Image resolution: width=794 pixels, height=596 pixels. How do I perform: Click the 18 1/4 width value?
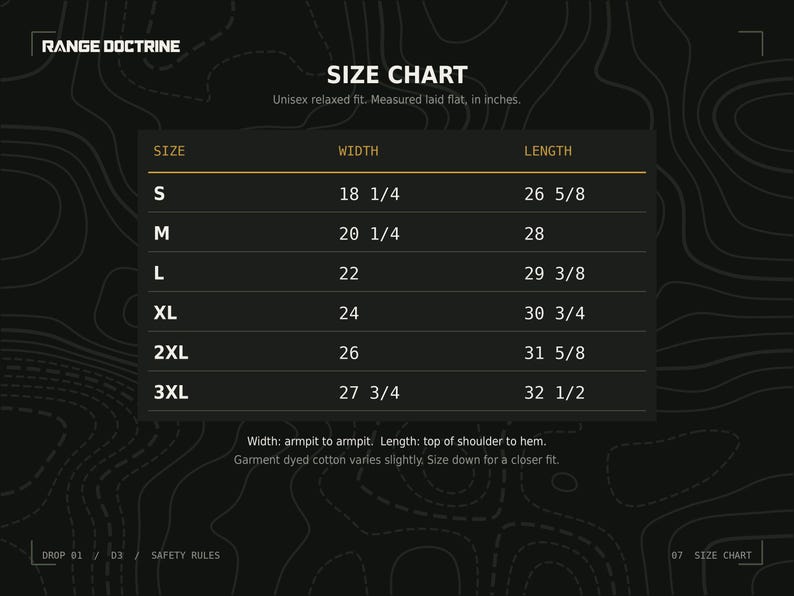(x=369, y=194)
